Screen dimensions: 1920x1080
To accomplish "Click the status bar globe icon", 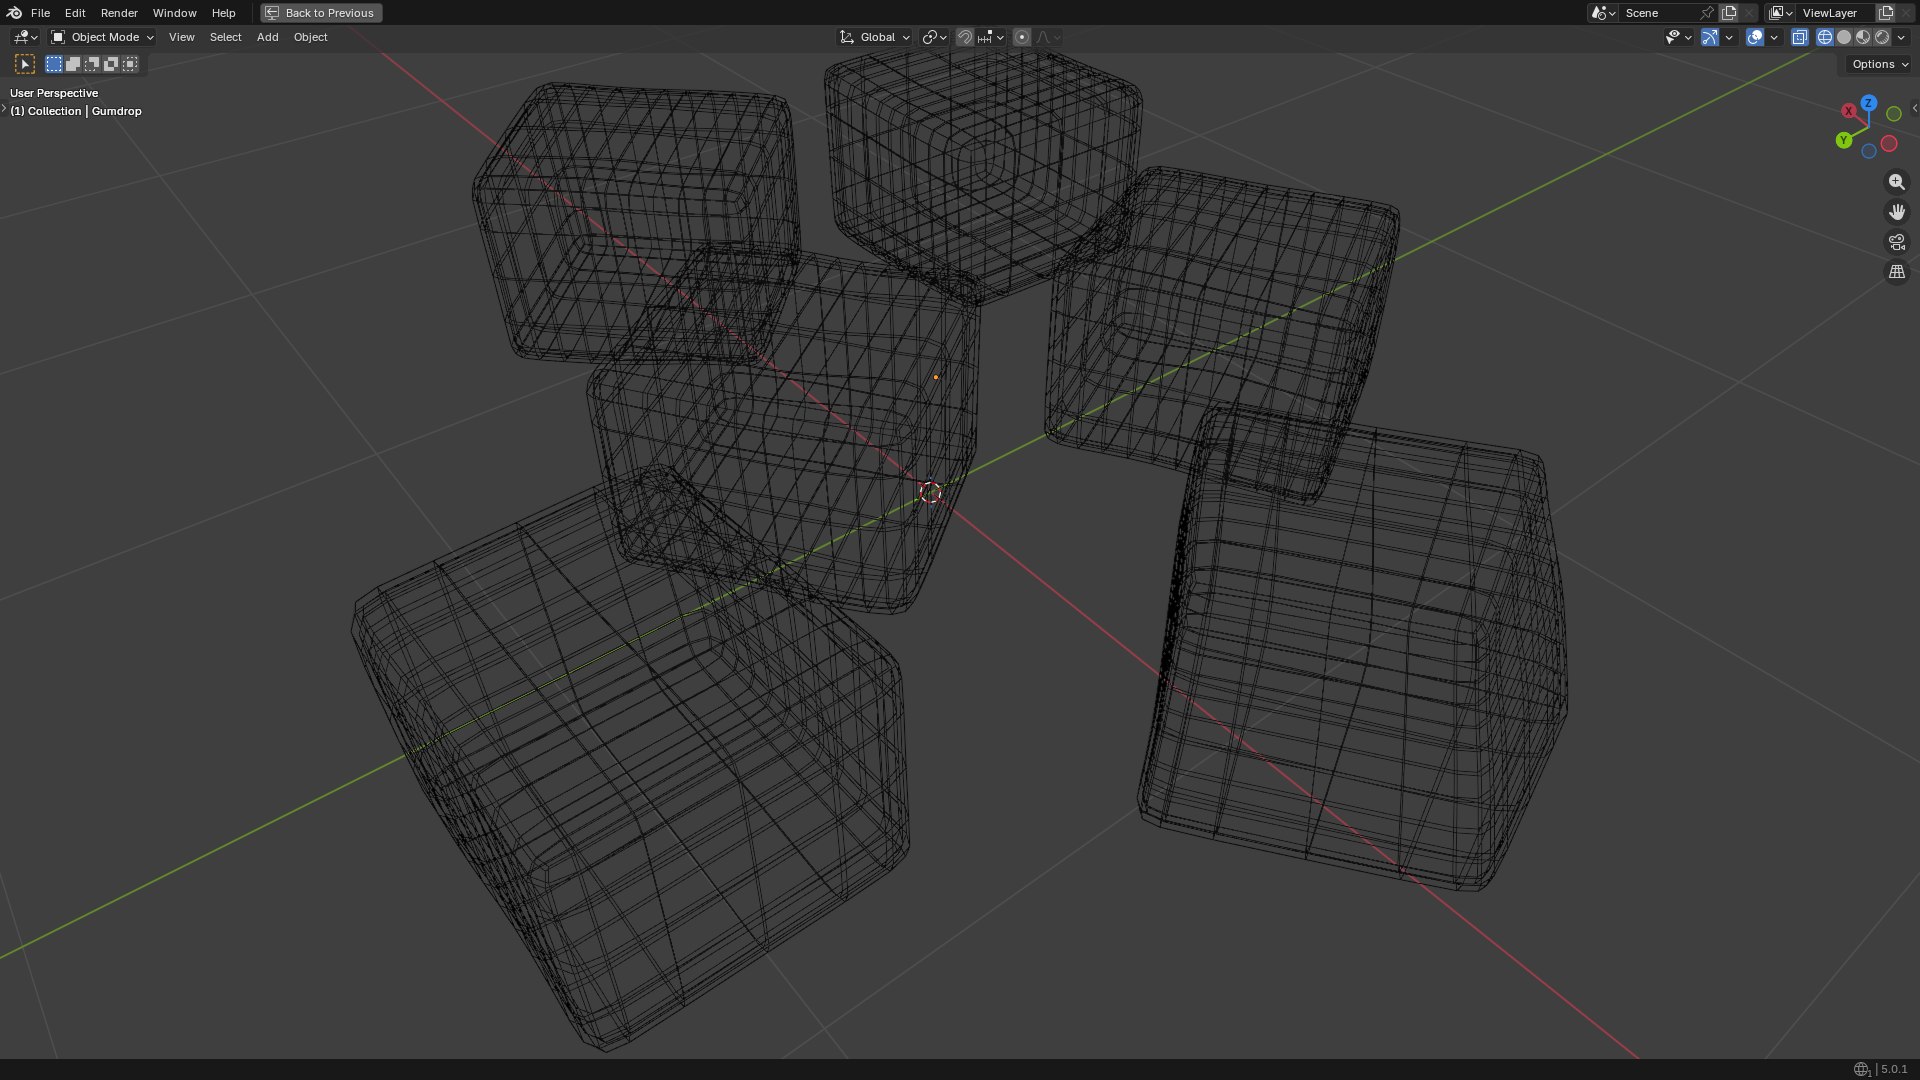I will (1861, 1069).
